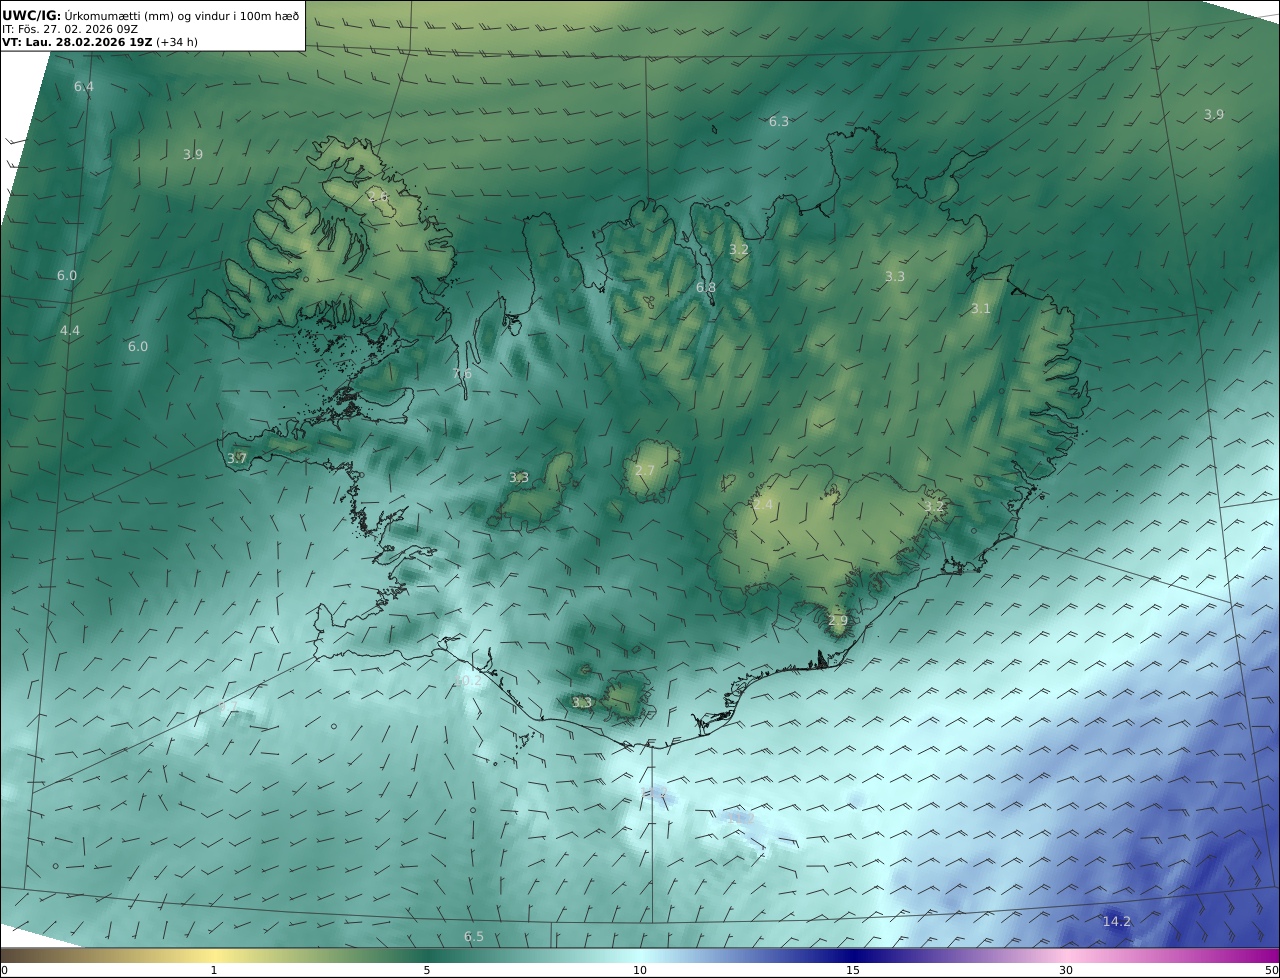Select the (+34 h) forecast offset text

pyautogui.click(x=177, y=43)
